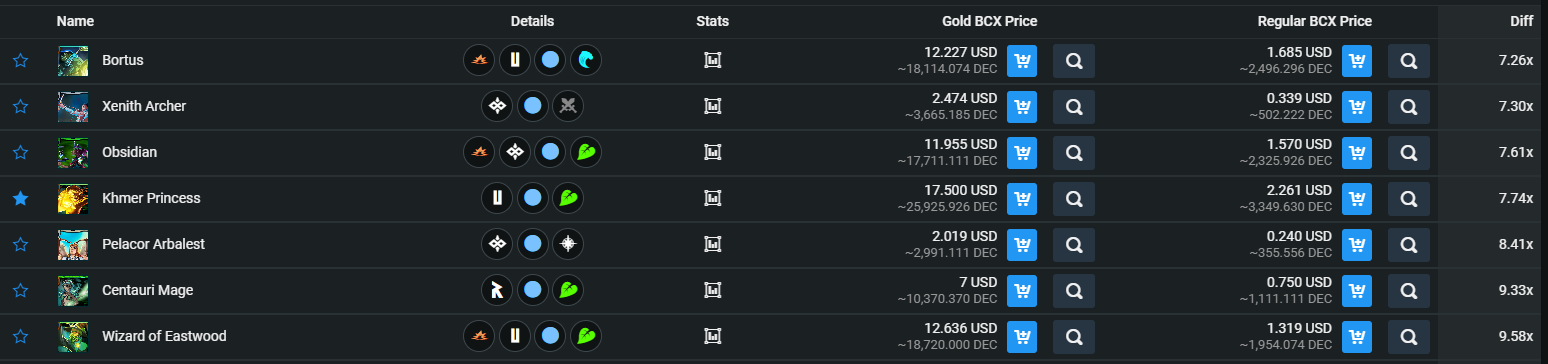The height and width of the screenshot is (364, 1548).
Task: Open Wizard of Eastwood card name
Action: tap(164, 337)
